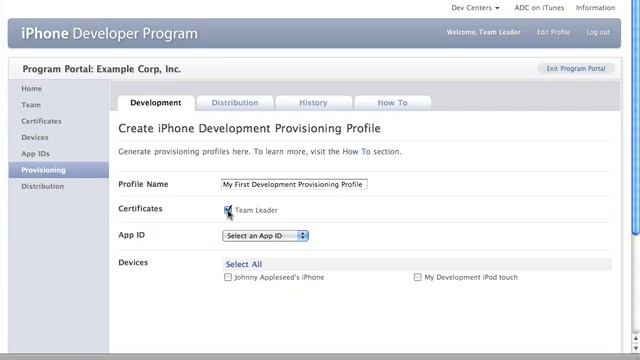Open the sidebar Distribution section
This screenshot has height=360, width=640.
click(42, 187)
